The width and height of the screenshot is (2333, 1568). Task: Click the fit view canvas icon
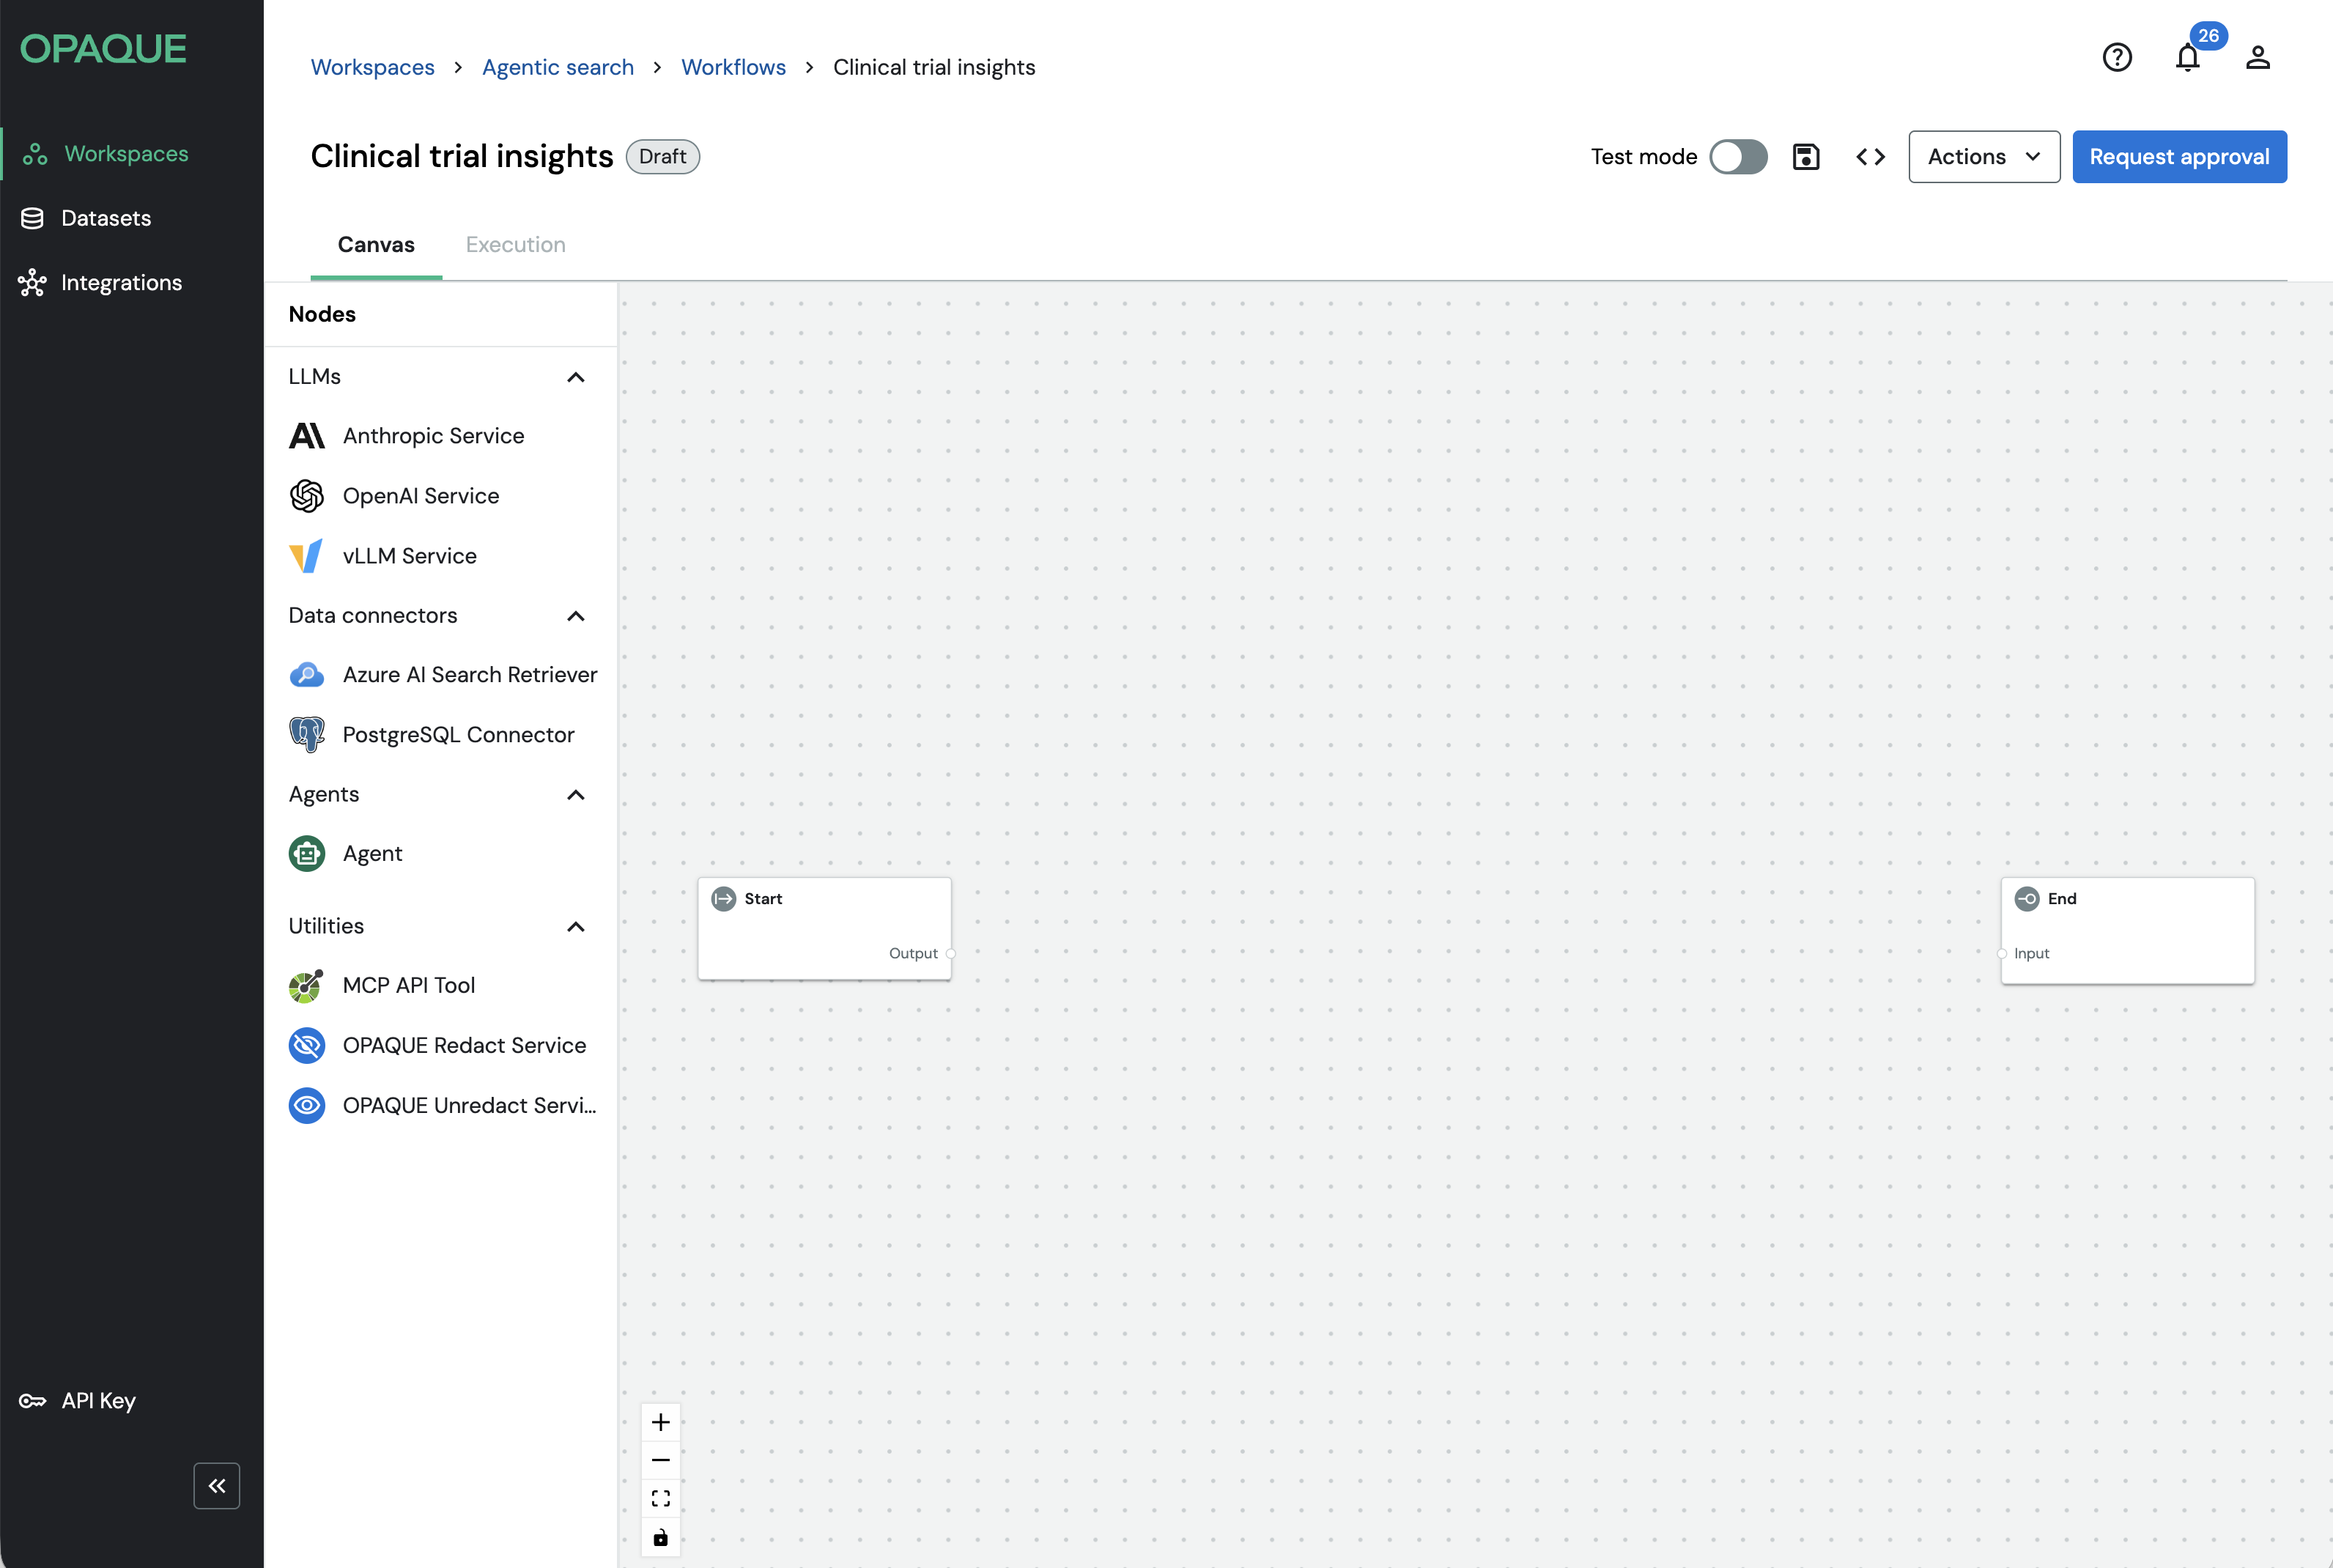coord(660,1498)
